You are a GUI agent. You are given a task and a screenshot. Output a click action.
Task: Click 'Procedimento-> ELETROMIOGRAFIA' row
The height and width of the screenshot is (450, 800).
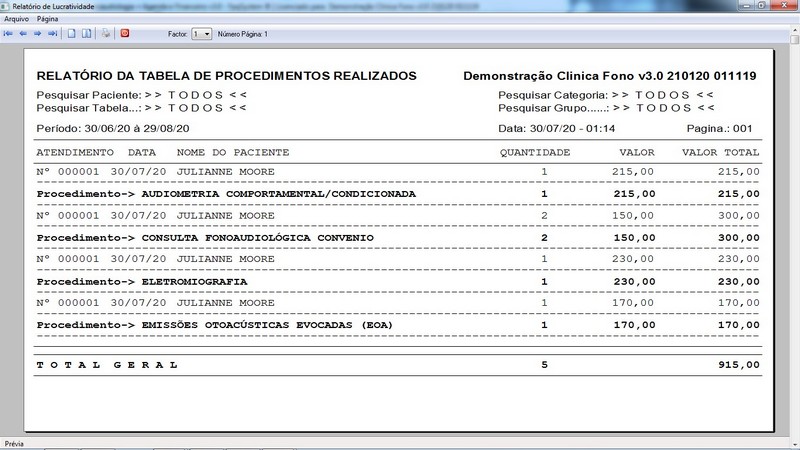398,282
